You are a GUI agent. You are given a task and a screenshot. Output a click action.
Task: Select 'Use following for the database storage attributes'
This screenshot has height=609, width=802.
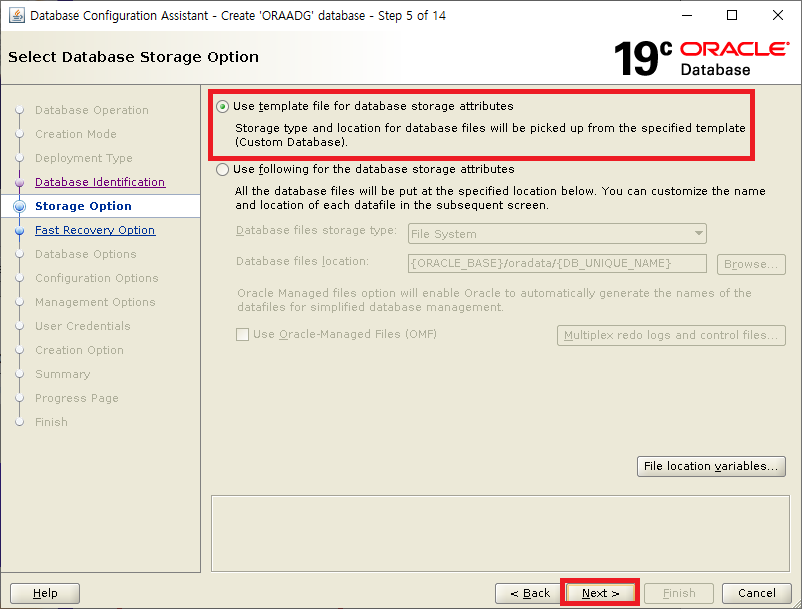coord(222,169)
